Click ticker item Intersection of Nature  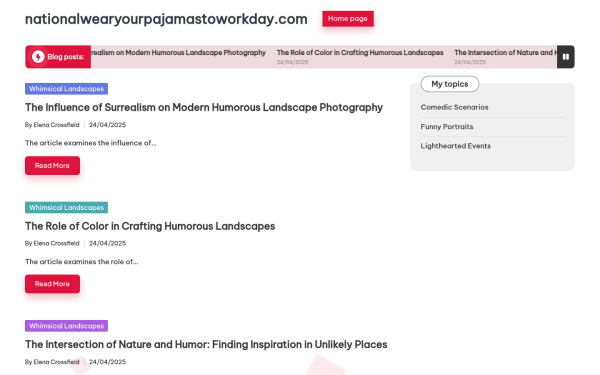click(x=505, y=53)
